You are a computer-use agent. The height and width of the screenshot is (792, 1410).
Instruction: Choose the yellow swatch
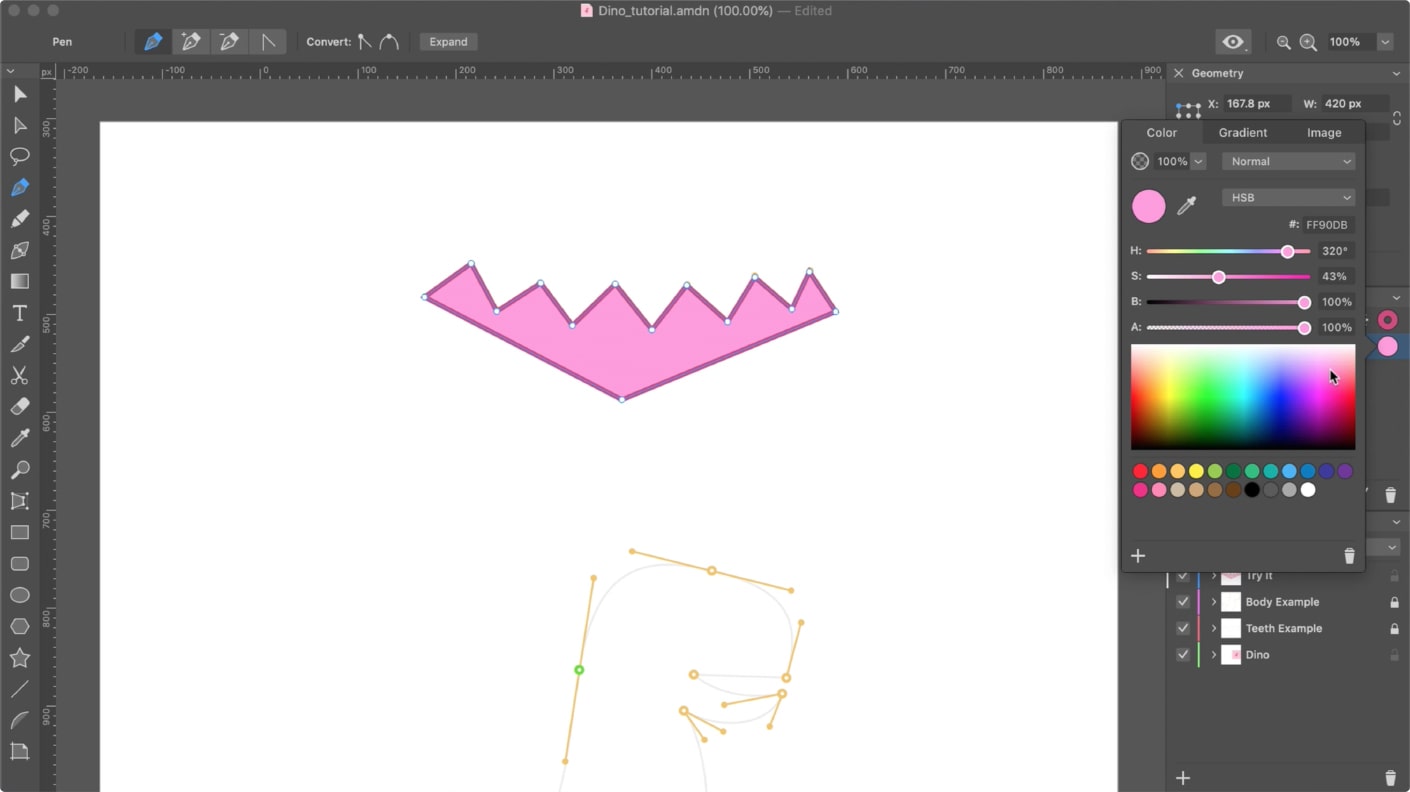click(x=1196, y=471)
